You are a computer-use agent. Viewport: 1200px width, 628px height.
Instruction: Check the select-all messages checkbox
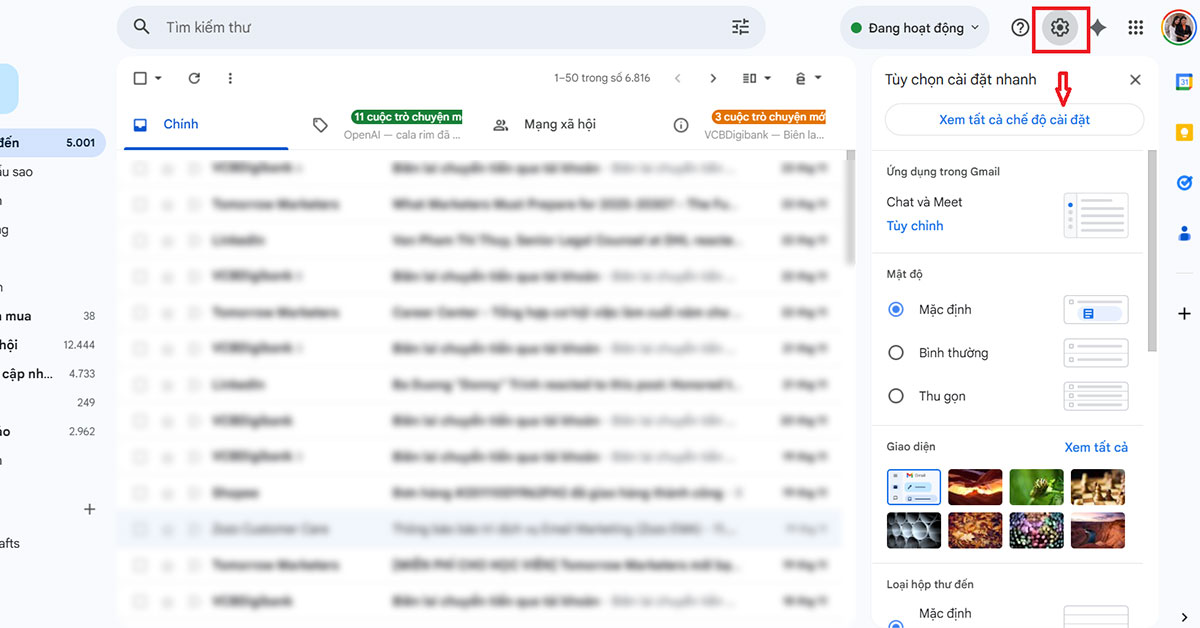point(138,78)
